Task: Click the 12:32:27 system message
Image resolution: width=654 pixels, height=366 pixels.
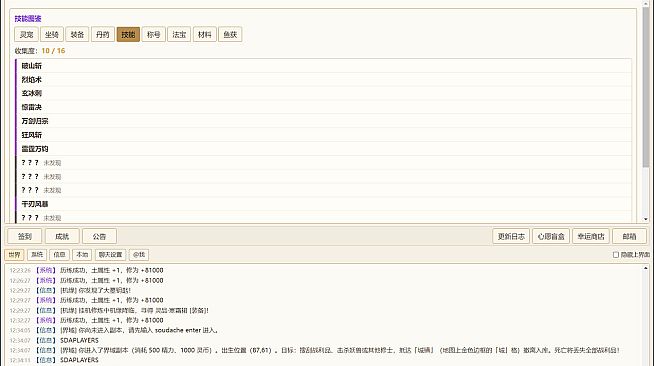Action: point(86,320)
